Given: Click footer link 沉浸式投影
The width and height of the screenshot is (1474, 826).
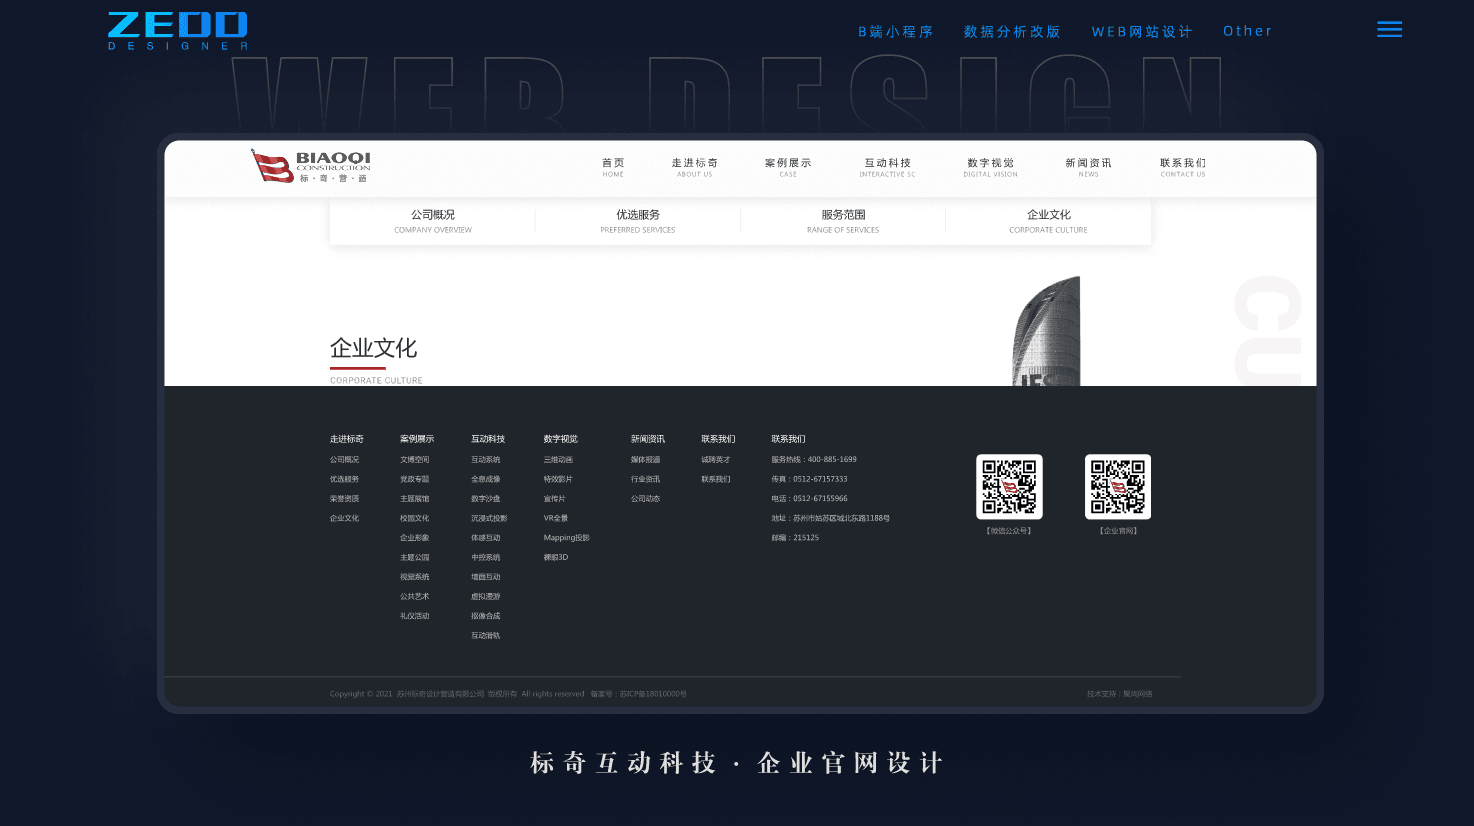Looking at the screenshot, I should tap(489, 518).
